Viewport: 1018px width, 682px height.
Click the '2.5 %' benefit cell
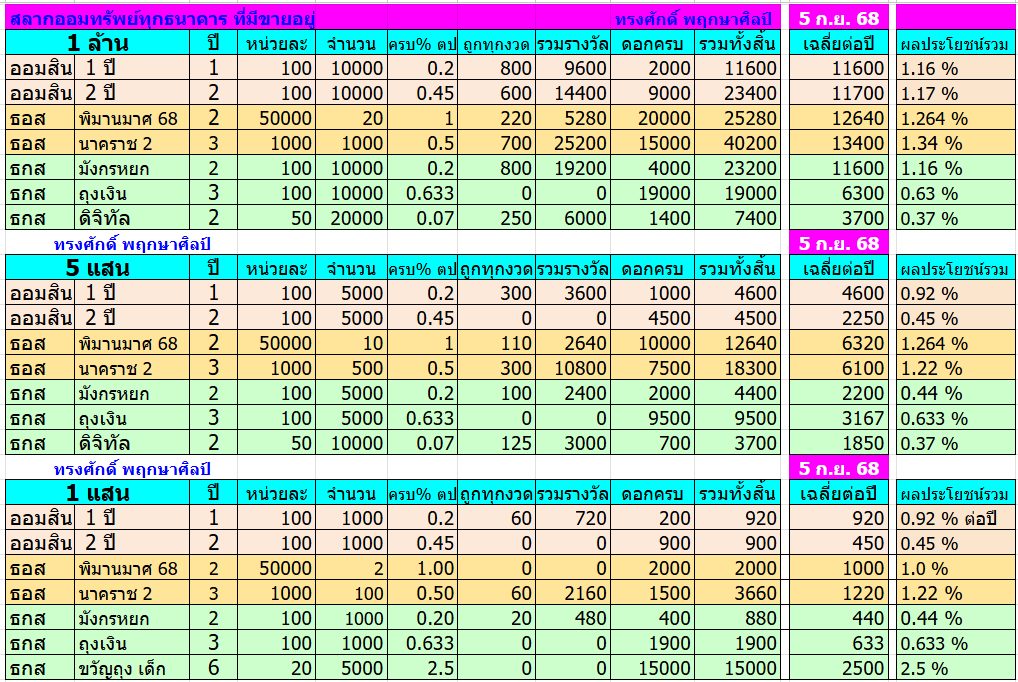click(956, 668)
